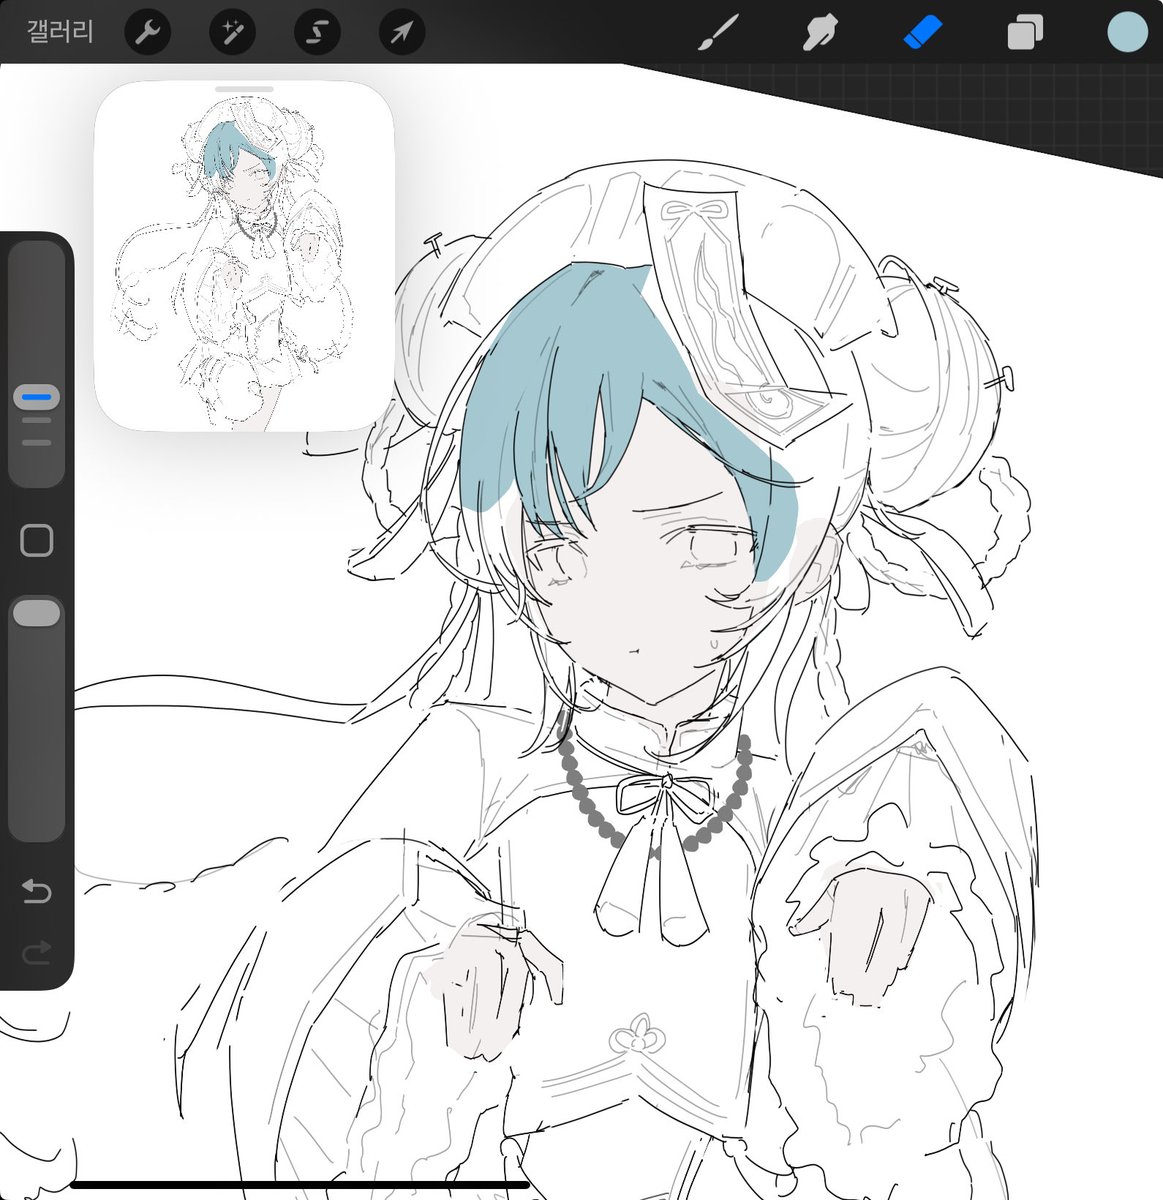Viewport: 1163px width, 1200px height.
Task: Tap the square modify button in sidebar
Action: pos(37,541)
